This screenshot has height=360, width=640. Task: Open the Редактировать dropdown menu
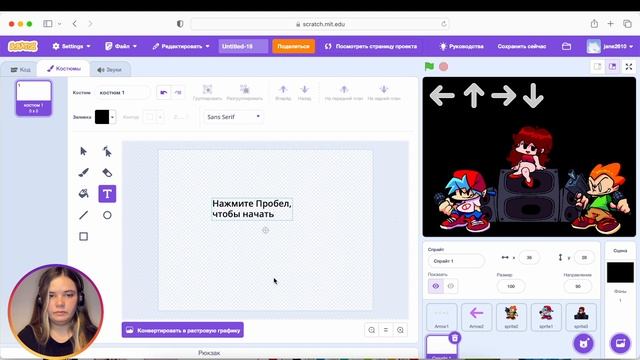181,46
